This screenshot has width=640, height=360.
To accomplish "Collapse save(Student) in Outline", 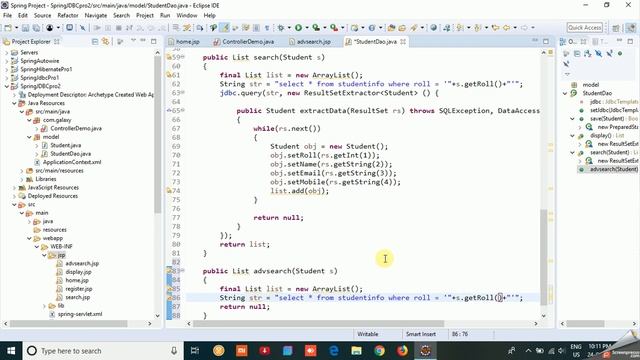I will 572,119.
